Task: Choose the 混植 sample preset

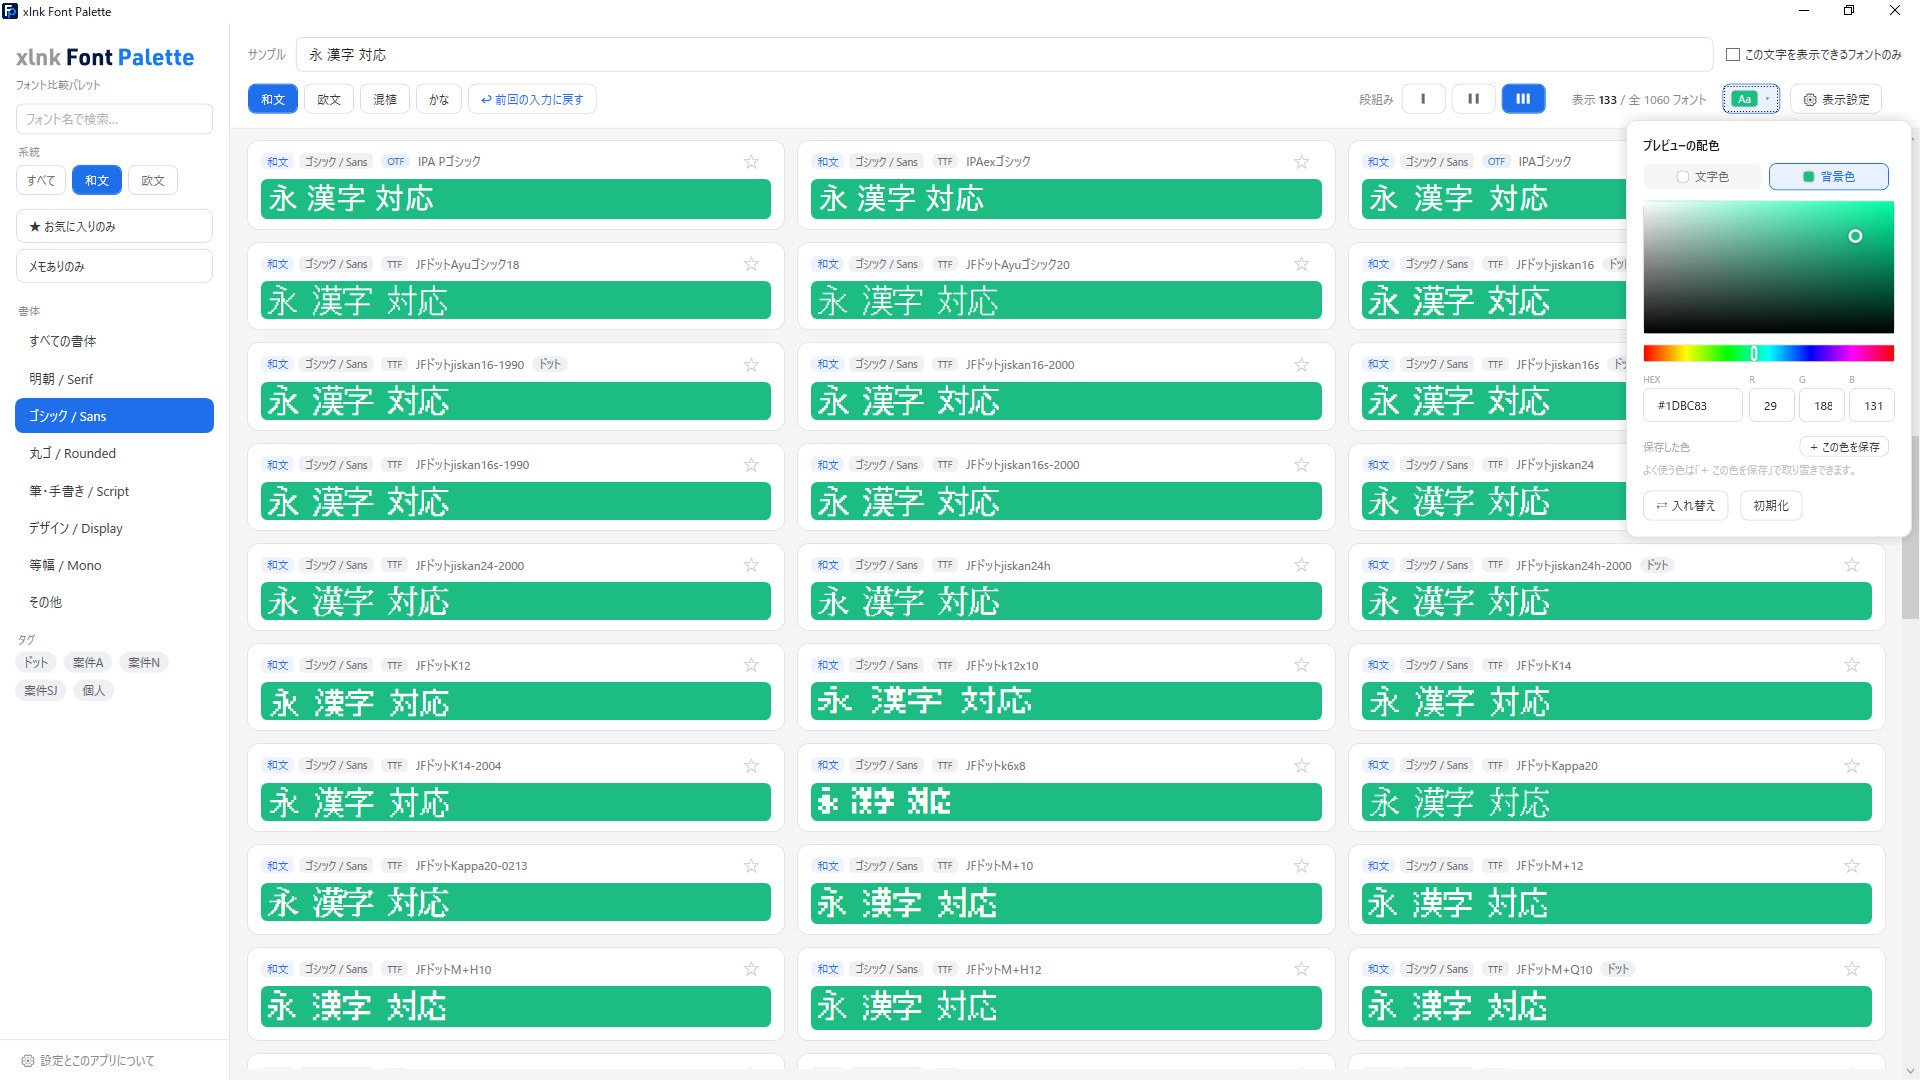Action: [x=385, y=99]
